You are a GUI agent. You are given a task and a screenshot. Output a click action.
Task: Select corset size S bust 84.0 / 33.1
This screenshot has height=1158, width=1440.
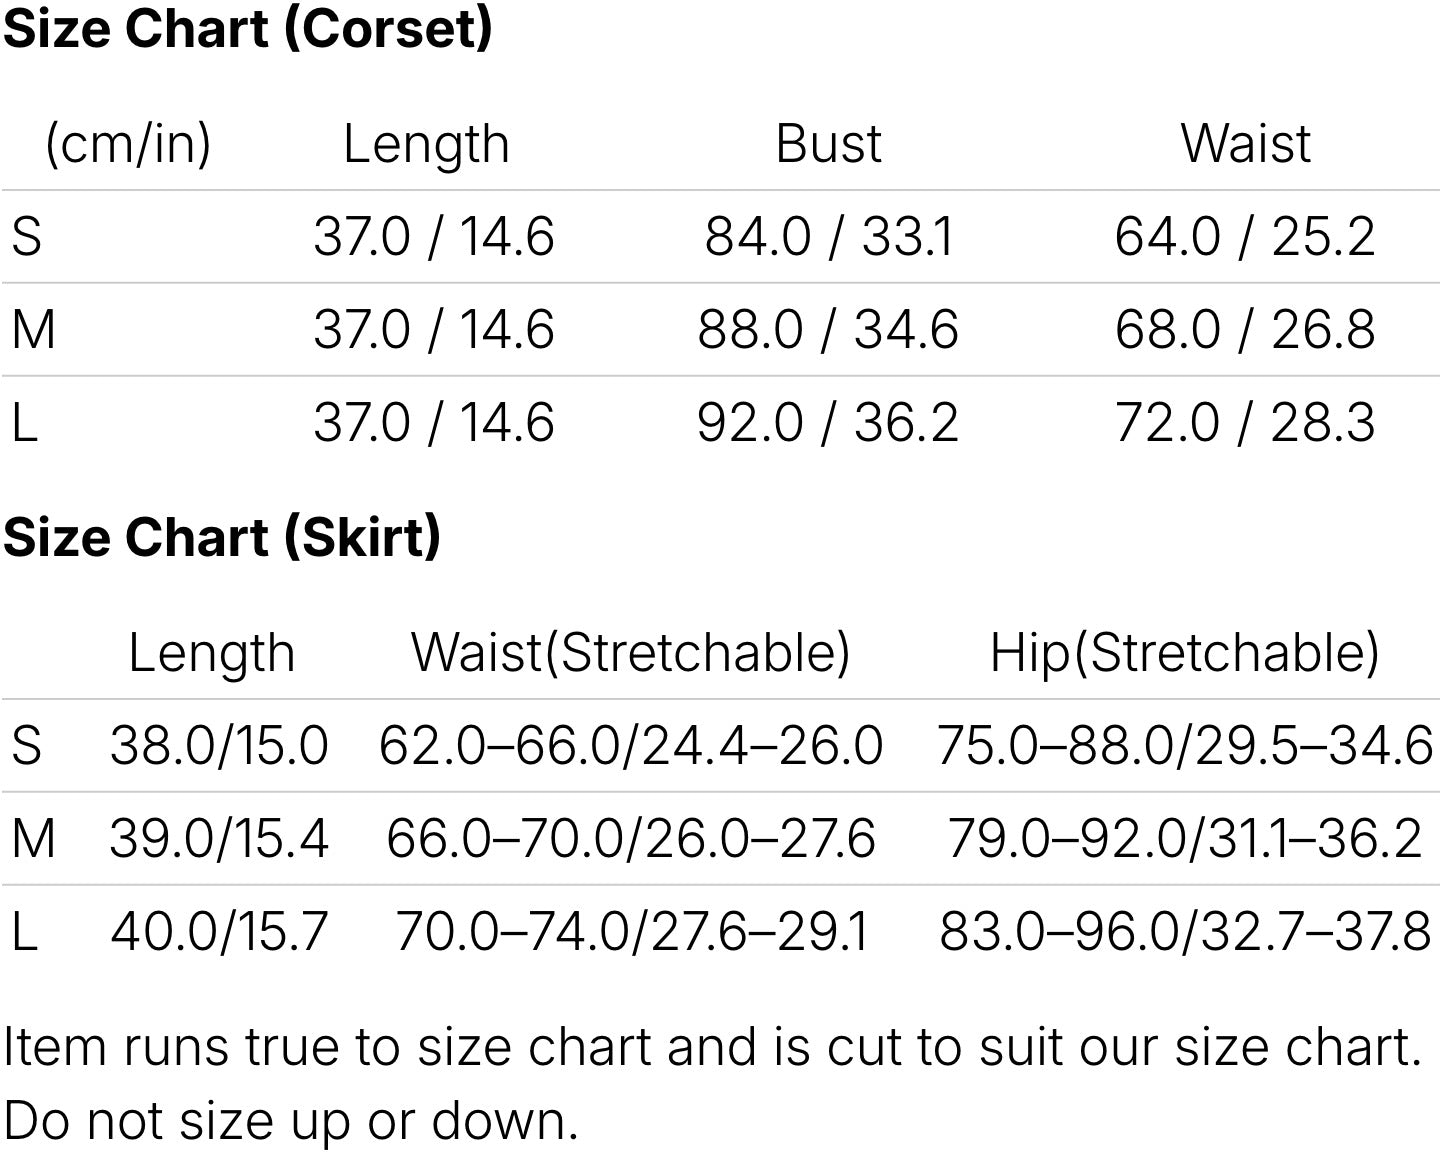[x=828, y=237]
